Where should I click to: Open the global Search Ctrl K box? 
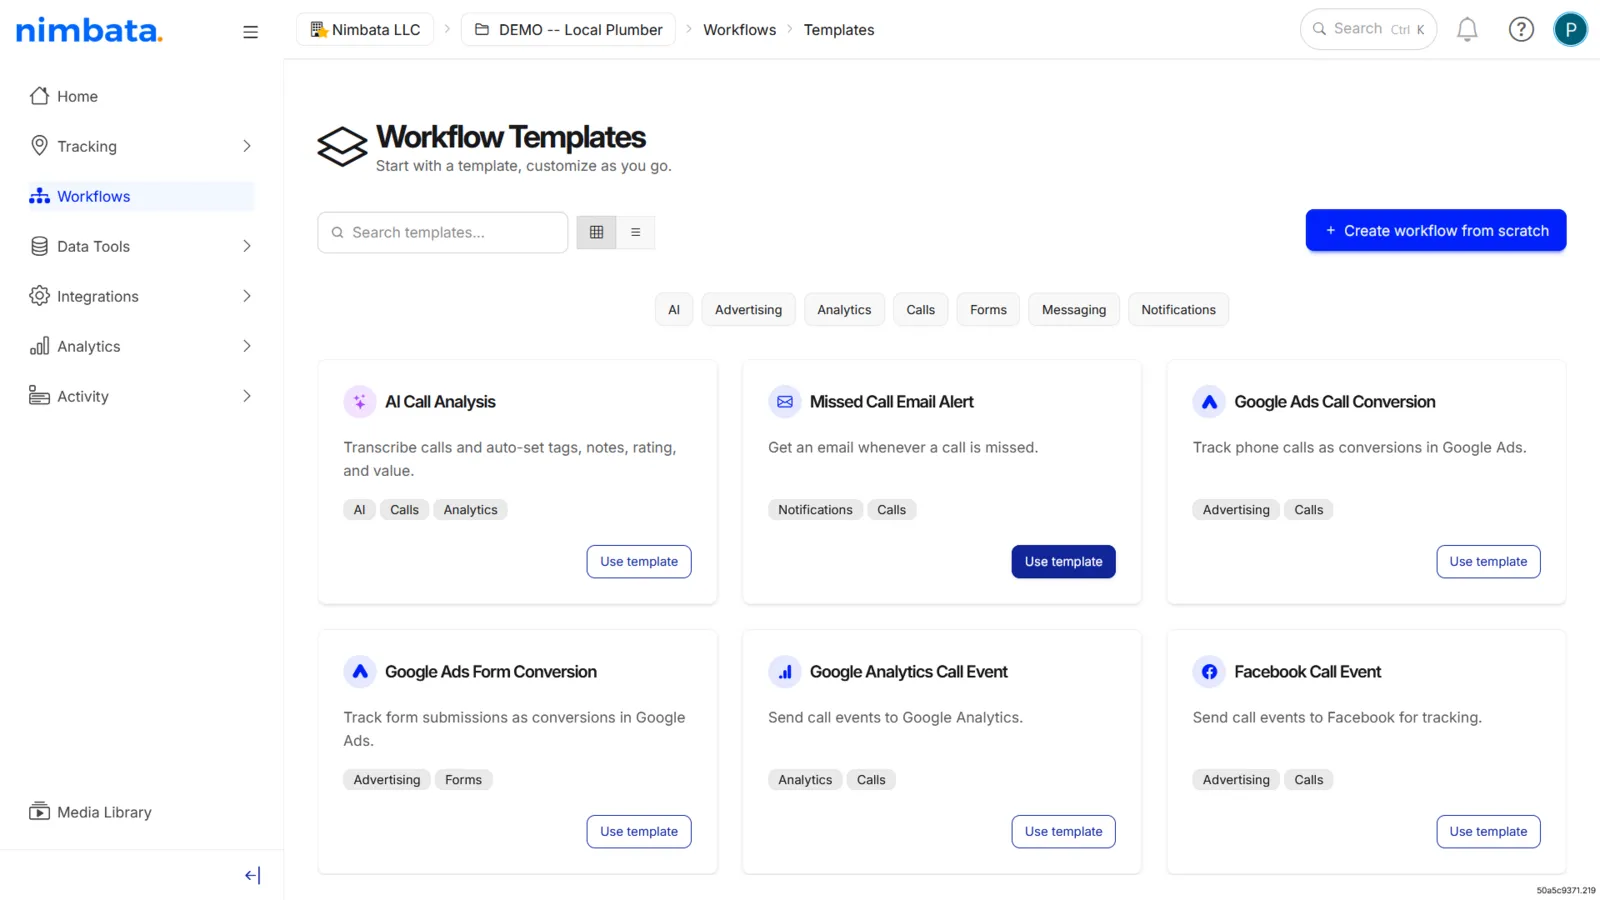tap(1368, 29)
